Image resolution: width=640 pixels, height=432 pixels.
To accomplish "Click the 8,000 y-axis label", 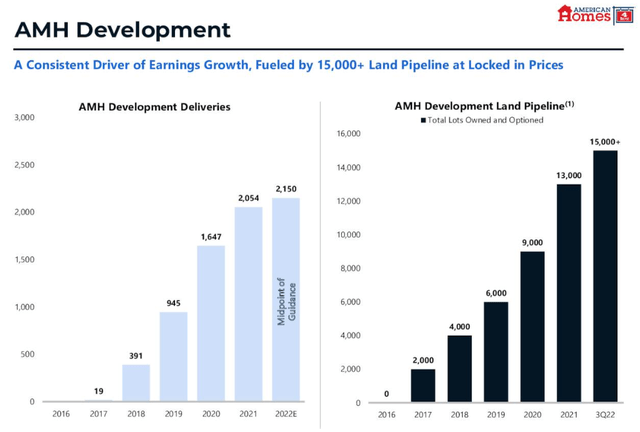I will point(350,268).
